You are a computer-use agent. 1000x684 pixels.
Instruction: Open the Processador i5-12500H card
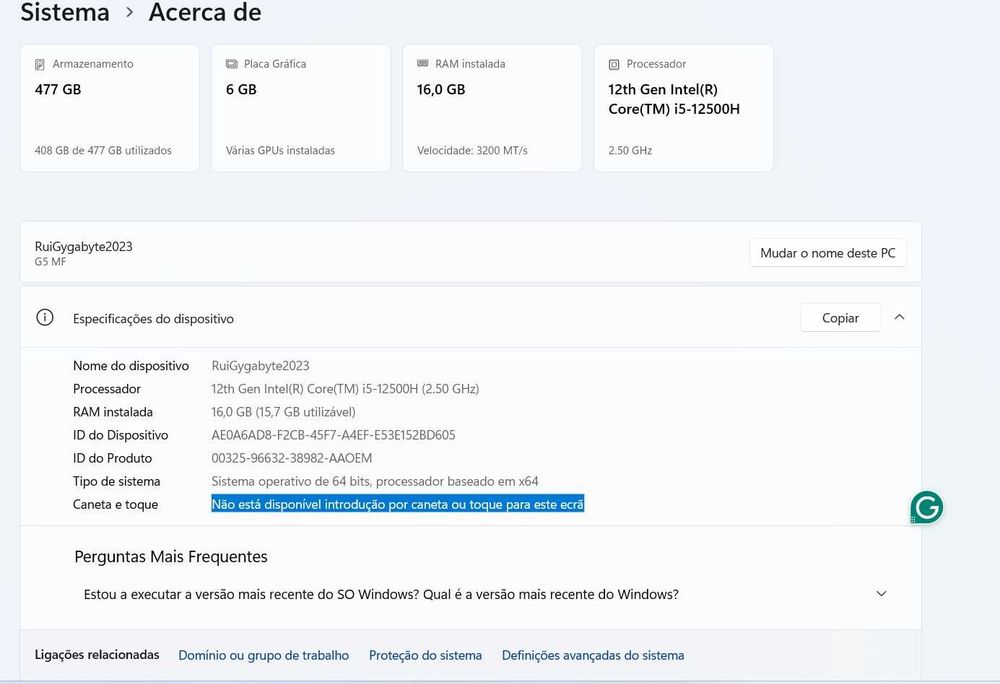[684, 108]
